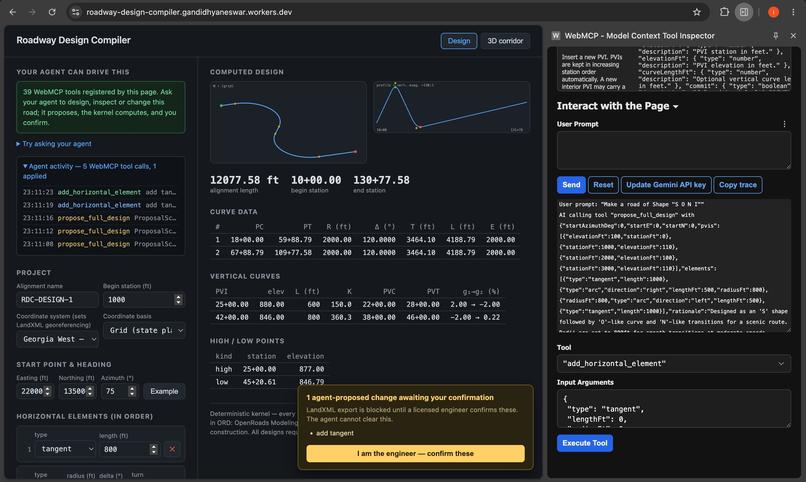This screenshot has height=482, width=806.
Task: Open the horizontal alignment plan thumbnail
Action: click(288, 122)
